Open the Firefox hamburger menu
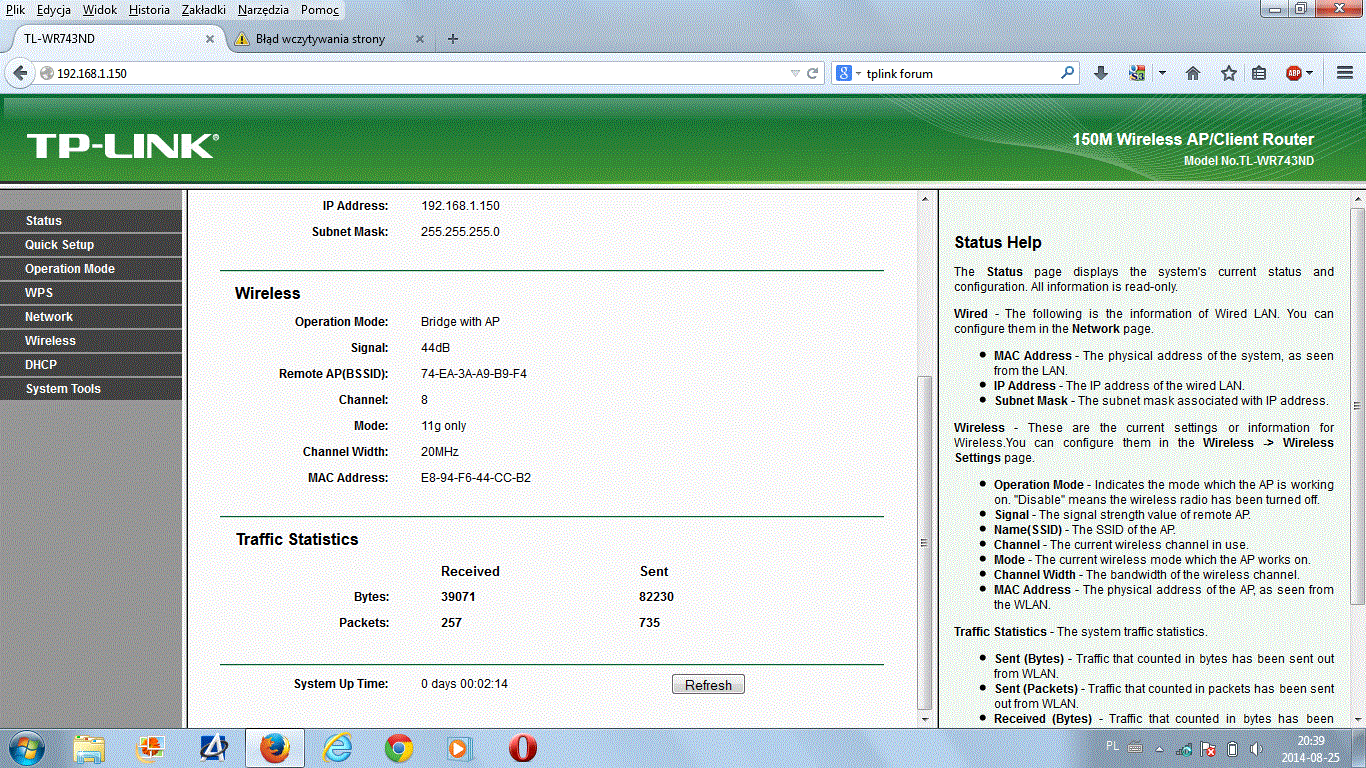The image size is (1366, 768). click(x=1345, y=73)
